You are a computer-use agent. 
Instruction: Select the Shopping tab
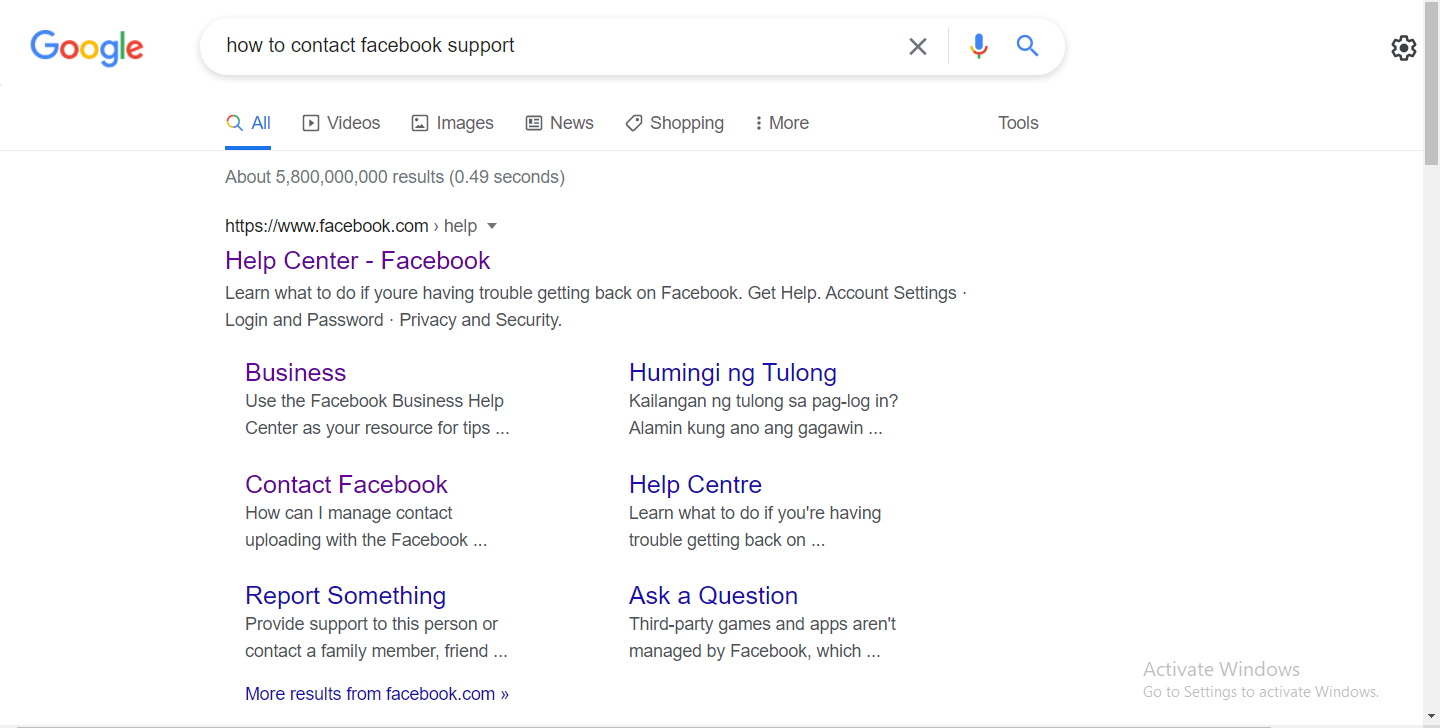point(675,123)
